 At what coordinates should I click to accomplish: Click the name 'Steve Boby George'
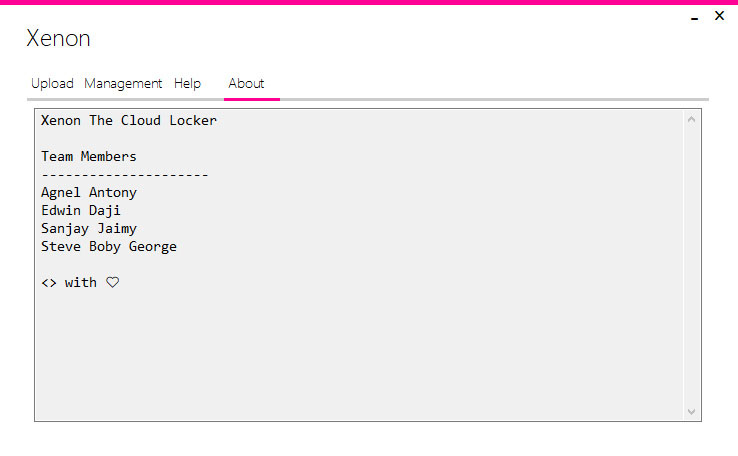coord(109,247)
